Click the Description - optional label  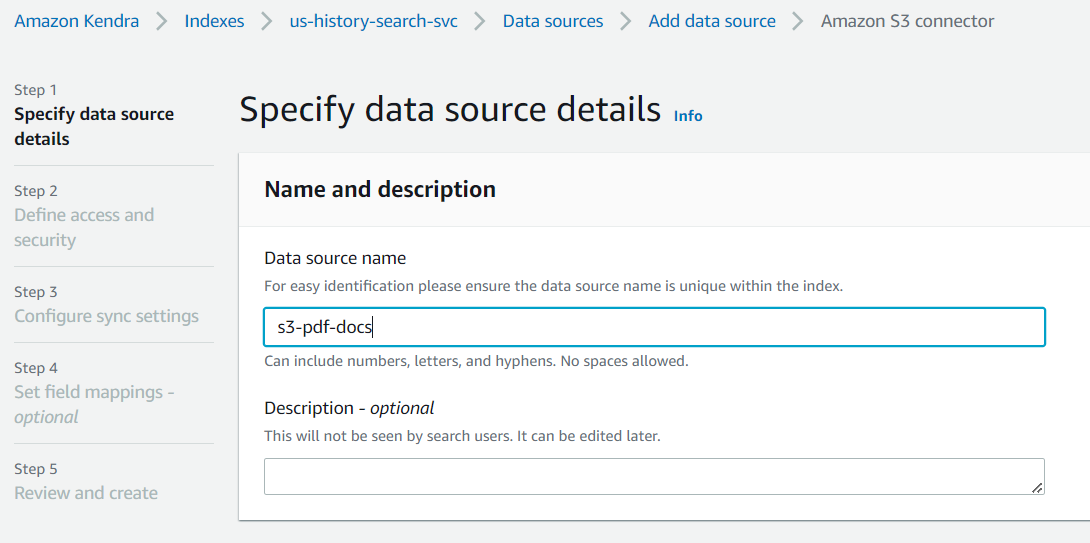coord(349,408)
